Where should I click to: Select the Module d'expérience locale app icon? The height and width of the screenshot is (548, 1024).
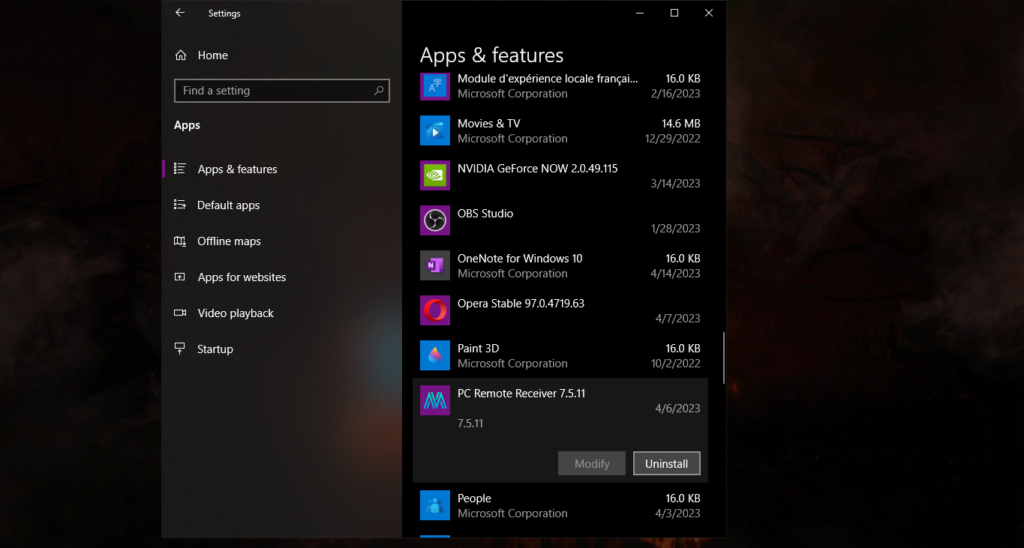[x=435, y=86]
